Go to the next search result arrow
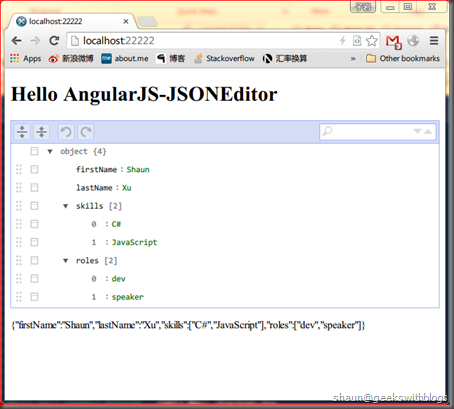The height and width of the screenshot is (409, 454). click(x=417, y=131)
